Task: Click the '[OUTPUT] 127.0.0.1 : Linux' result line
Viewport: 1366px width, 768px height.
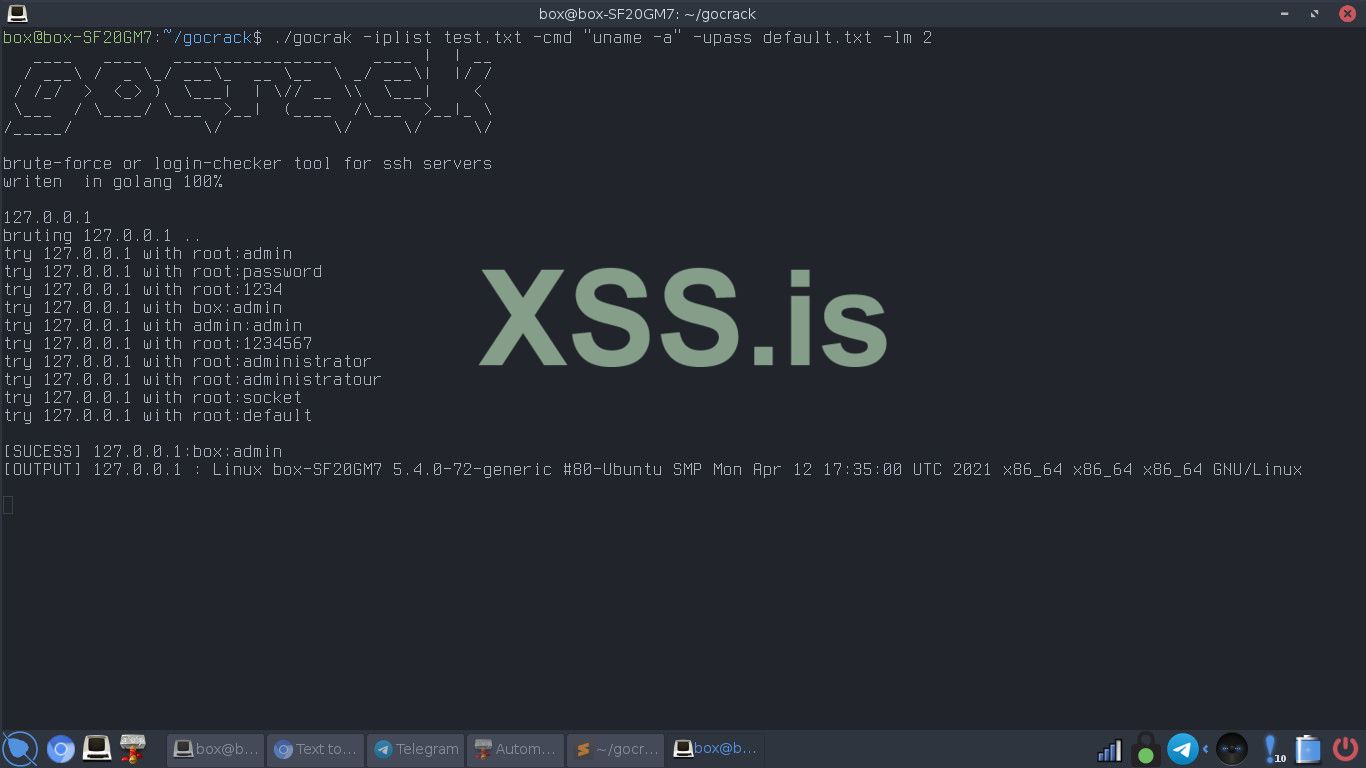Action: pyautogui.click(x=653, y=470)
